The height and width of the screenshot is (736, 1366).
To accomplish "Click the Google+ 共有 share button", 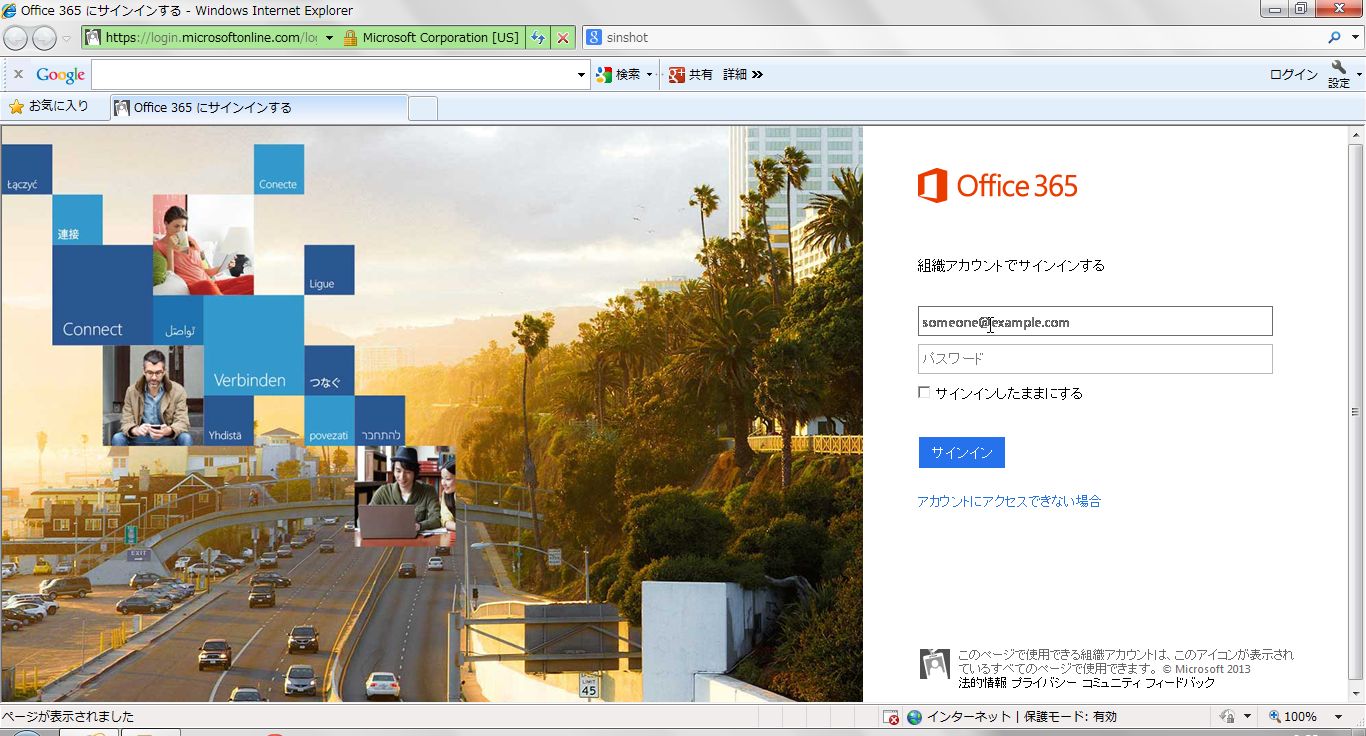I will coord(691,74).
